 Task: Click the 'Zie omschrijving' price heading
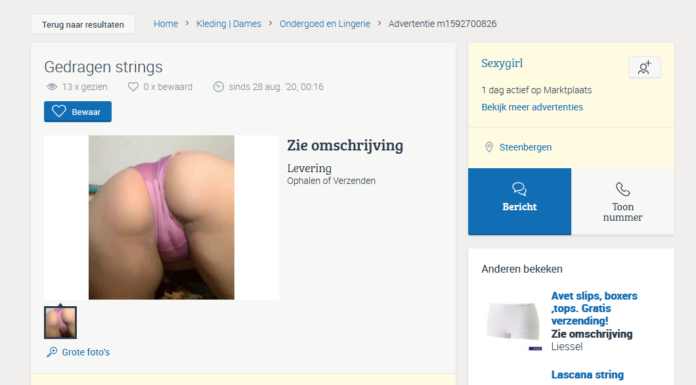pyautogui.click(x=345, y=146)
